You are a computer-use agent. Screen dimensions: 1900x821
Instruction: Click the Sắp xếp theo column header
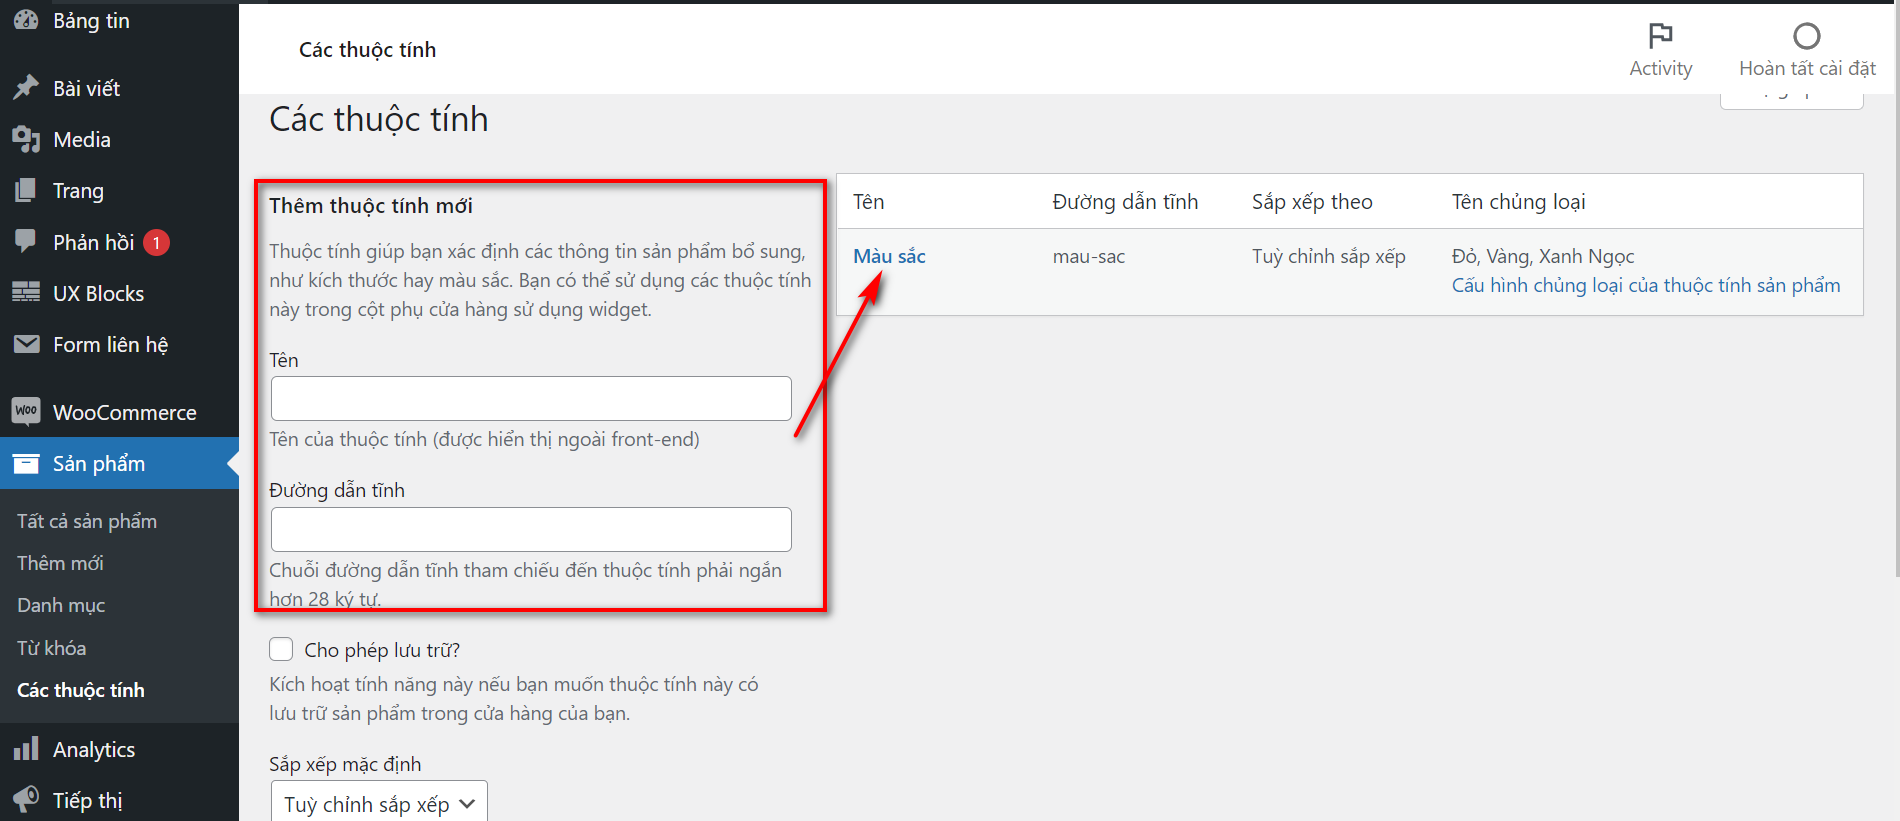[x=1312, y=201]
